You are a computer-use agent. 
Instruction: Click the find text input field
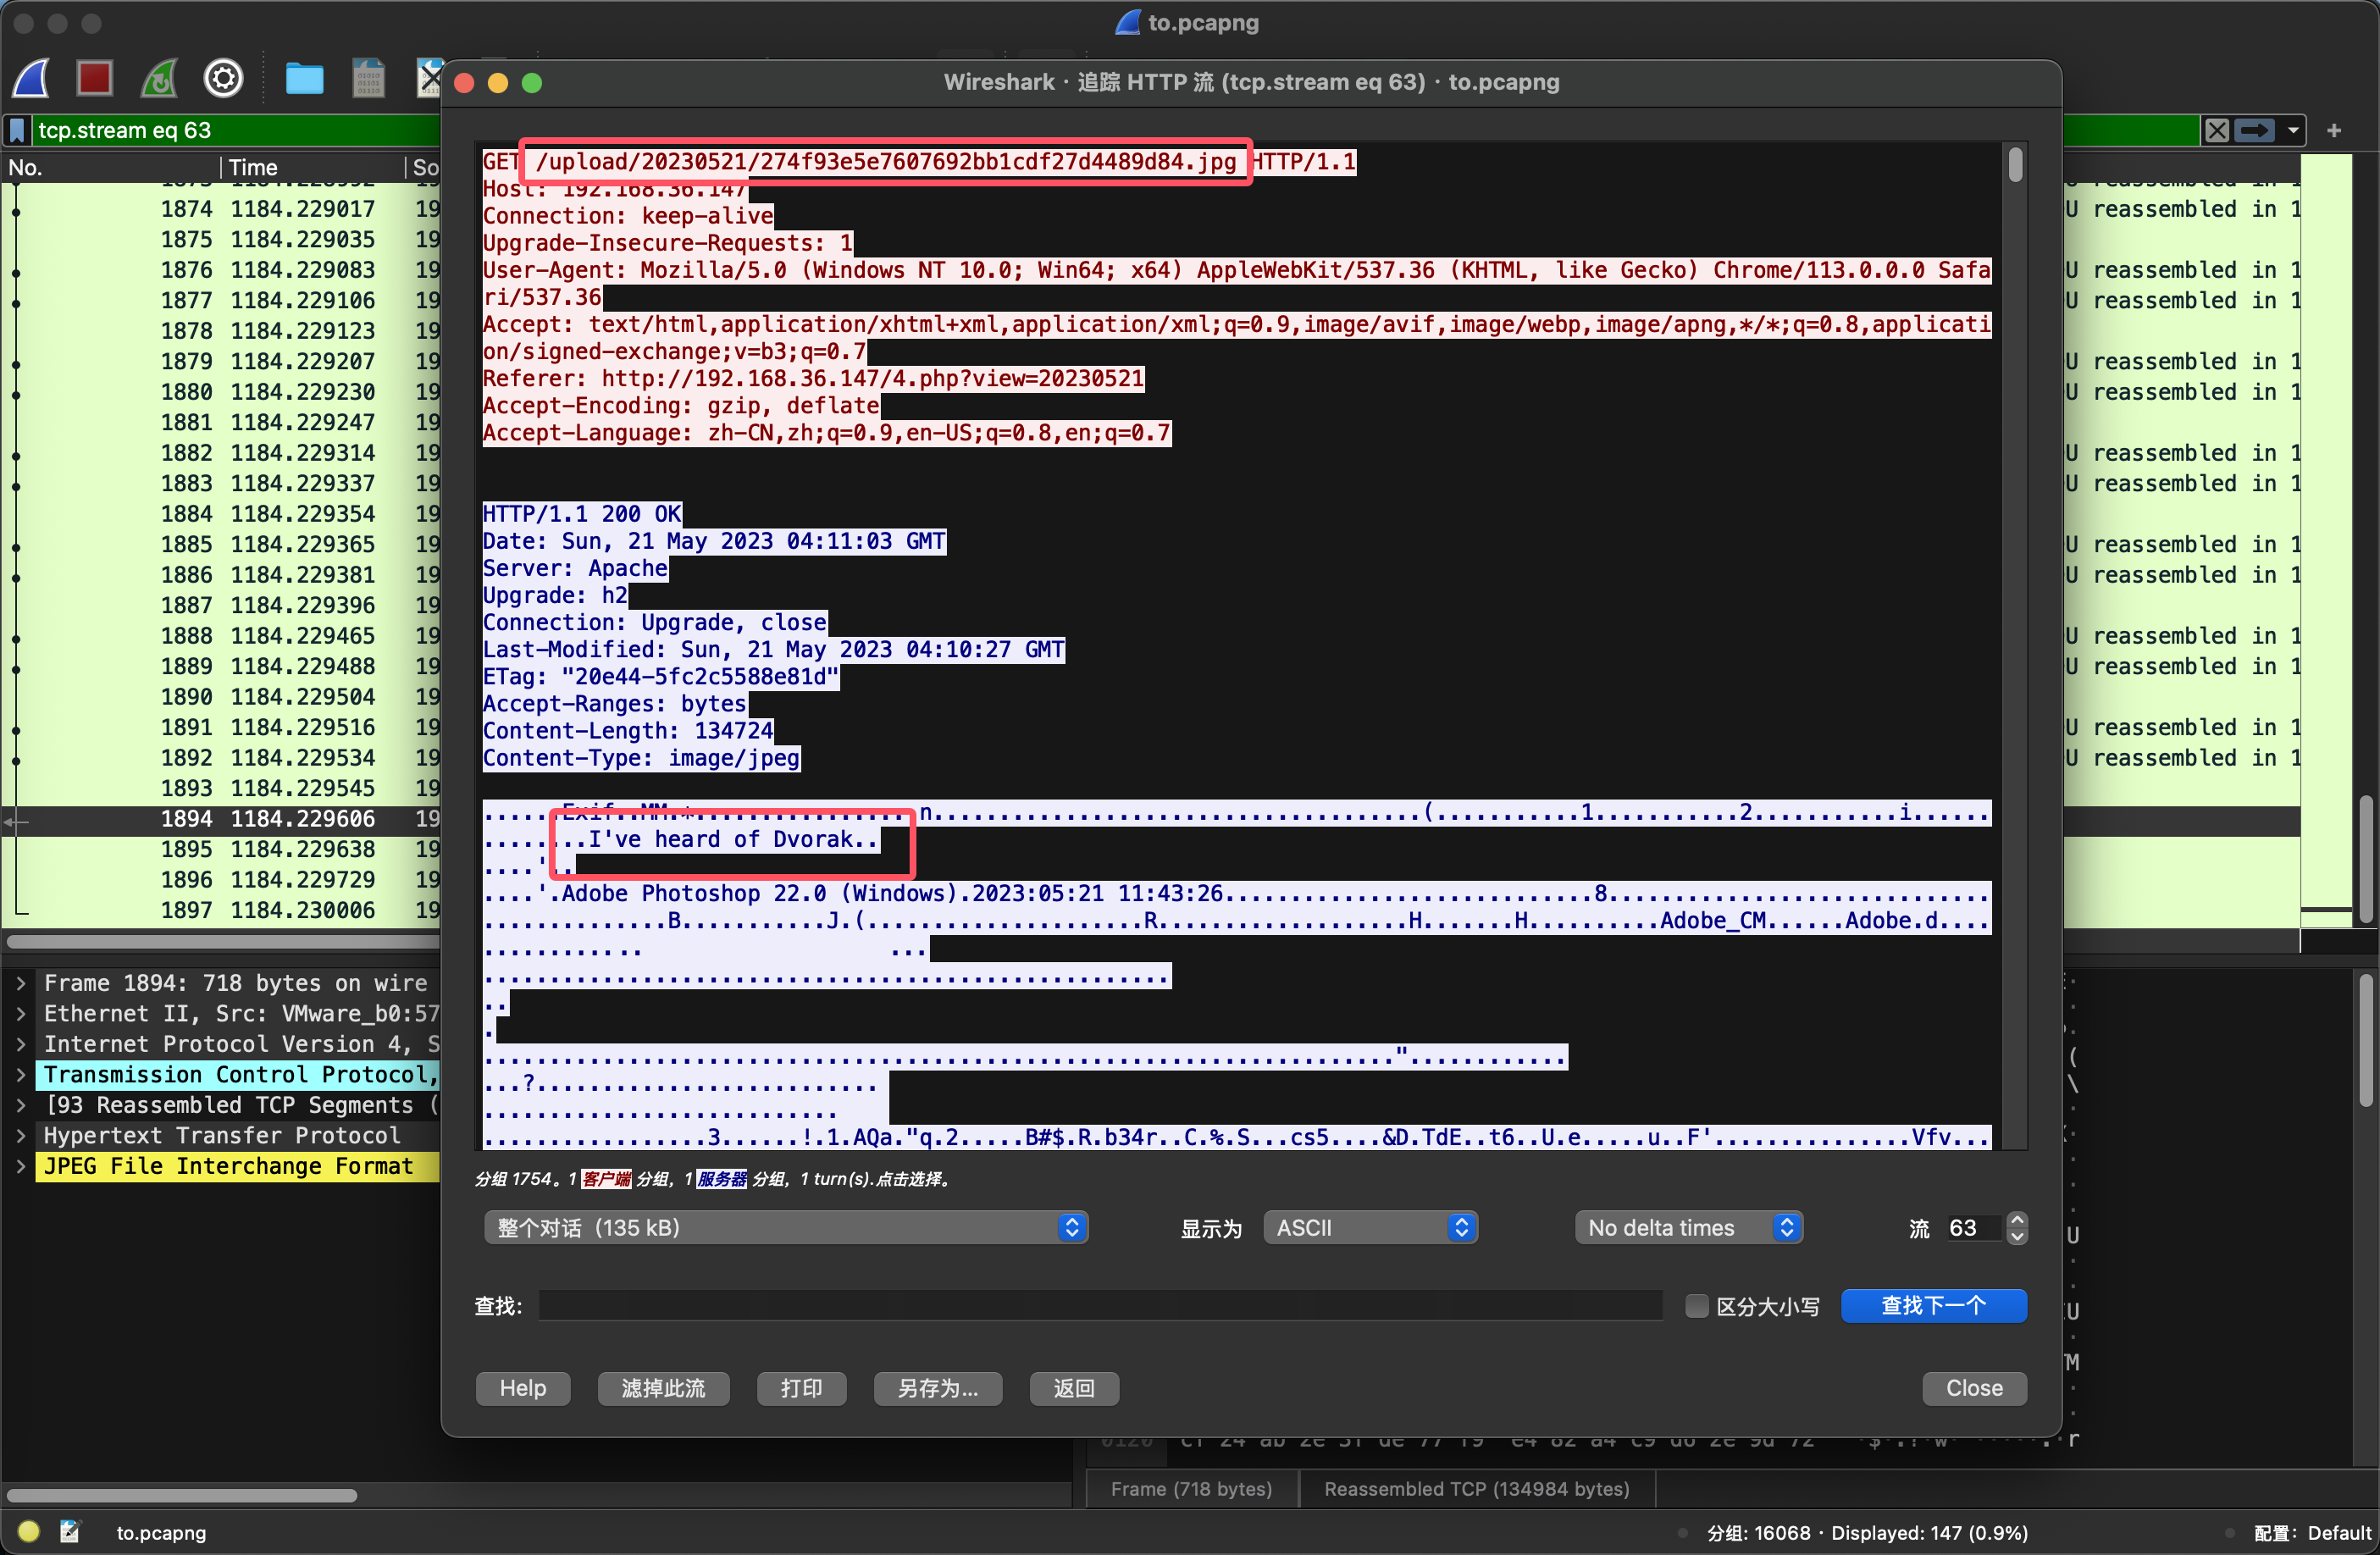click(x=1100, y=1306)
